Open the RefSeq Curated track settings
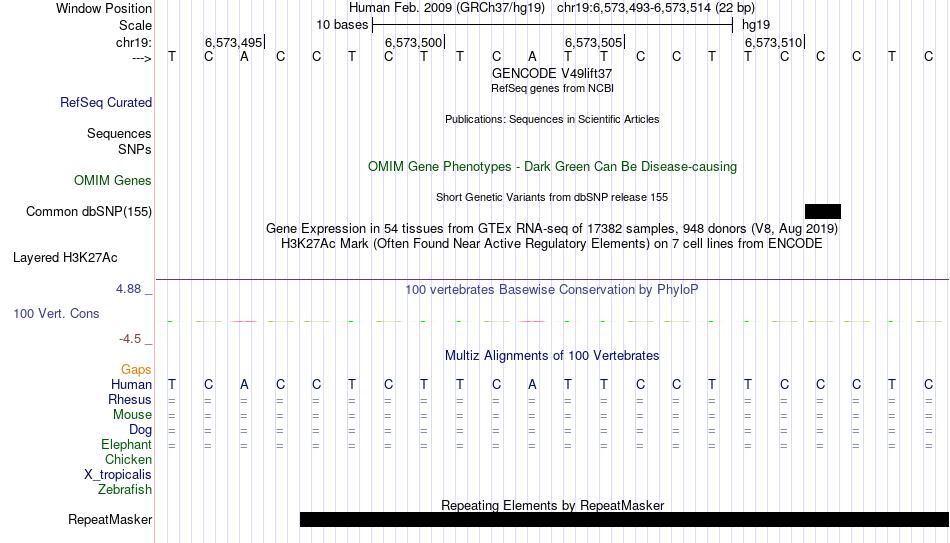Viewport: 950px width, 543px height. (x=106, y=102)
